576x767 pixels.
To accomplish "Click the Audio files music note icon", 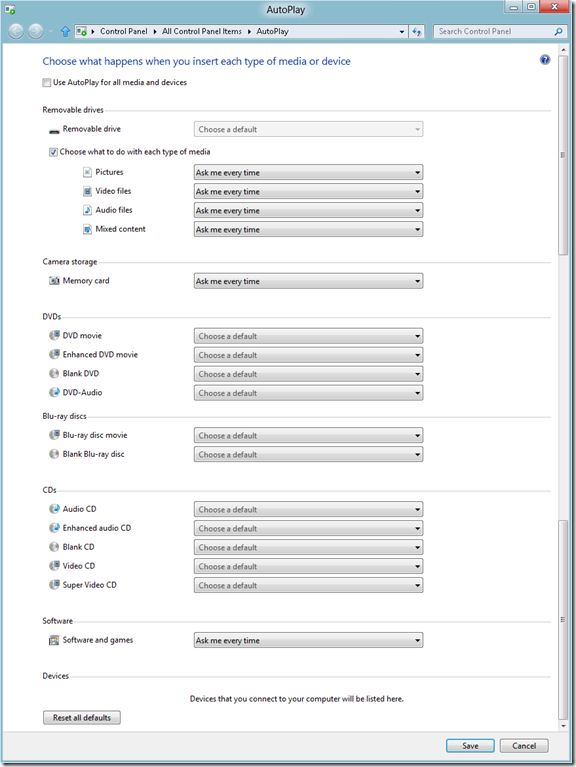I will [87, 210].
